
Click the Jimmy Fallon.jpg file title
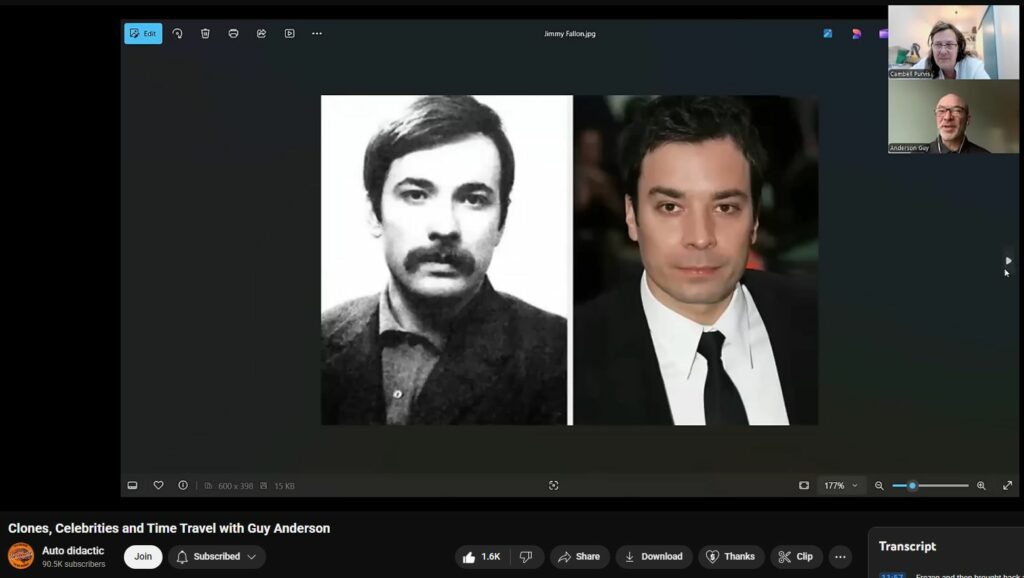569,33
